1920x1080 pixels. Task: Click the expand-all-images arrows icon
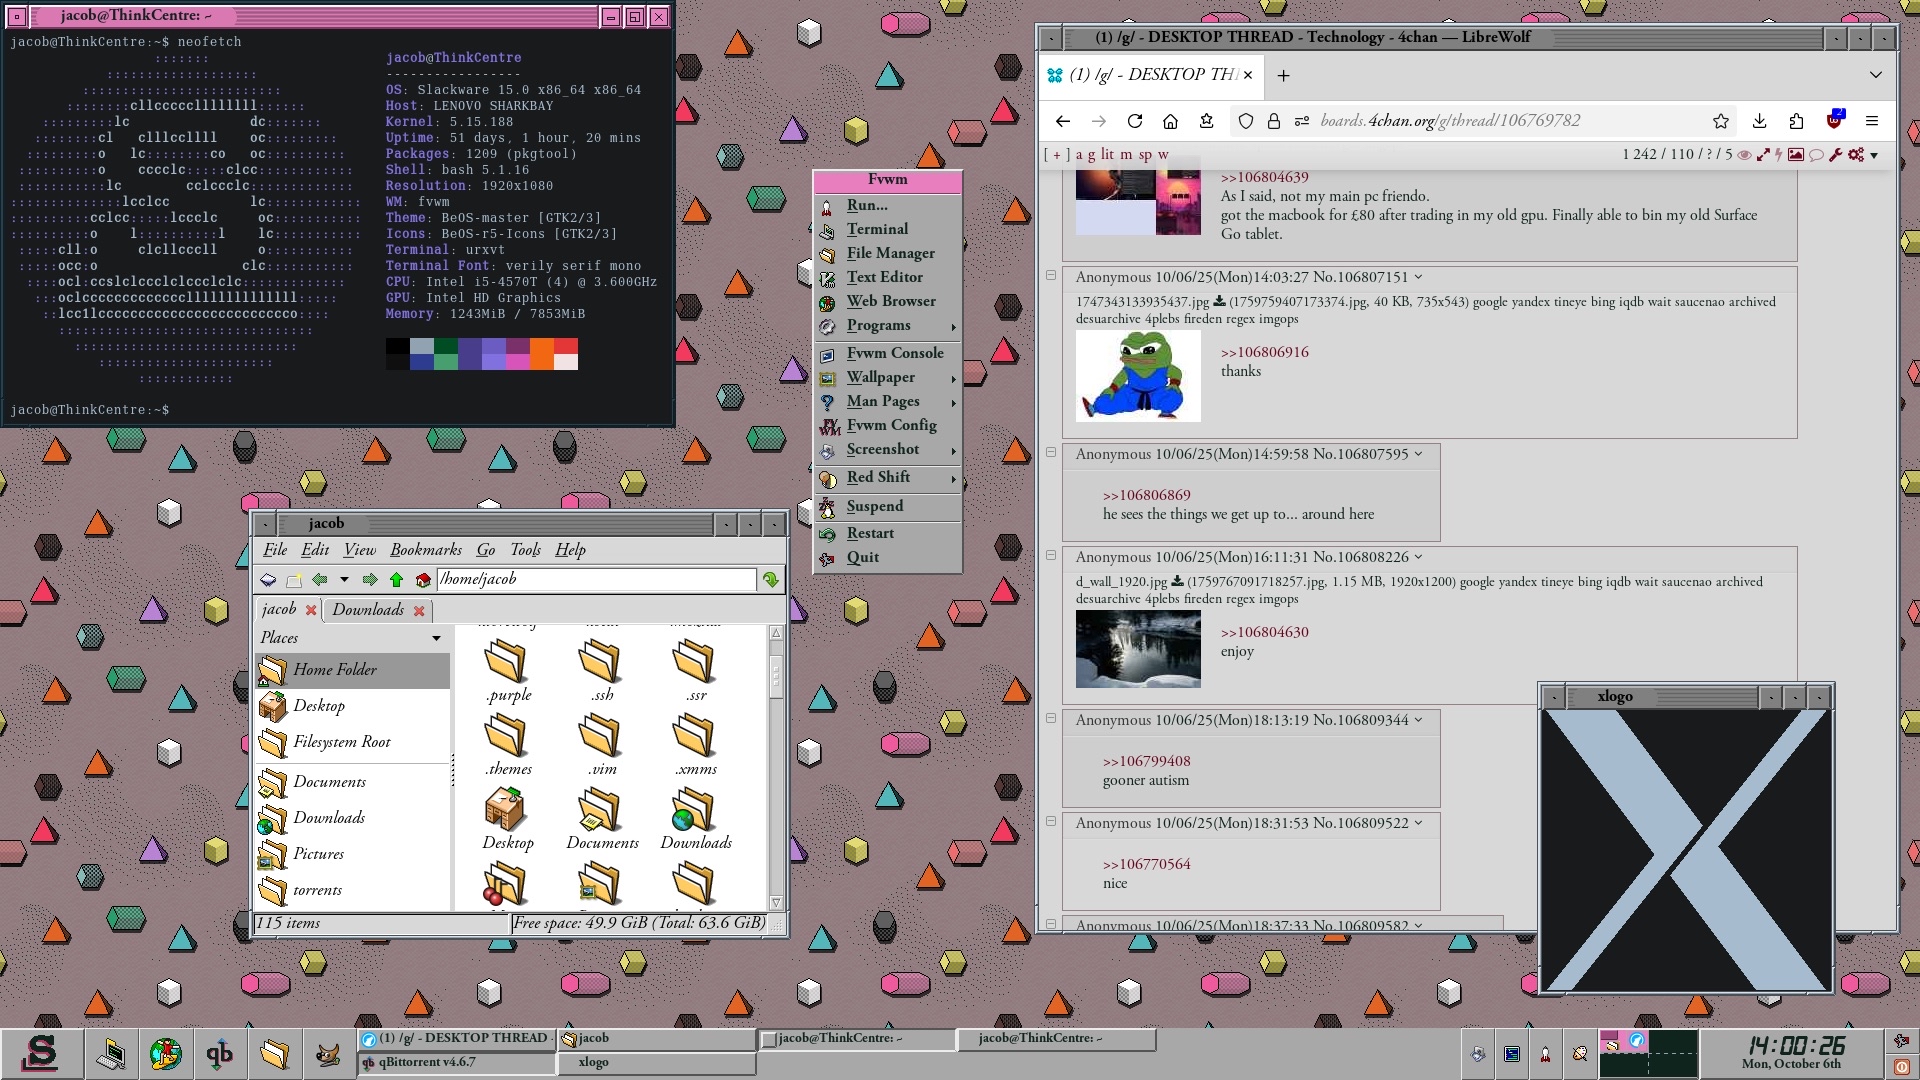tap(1763, 154)
